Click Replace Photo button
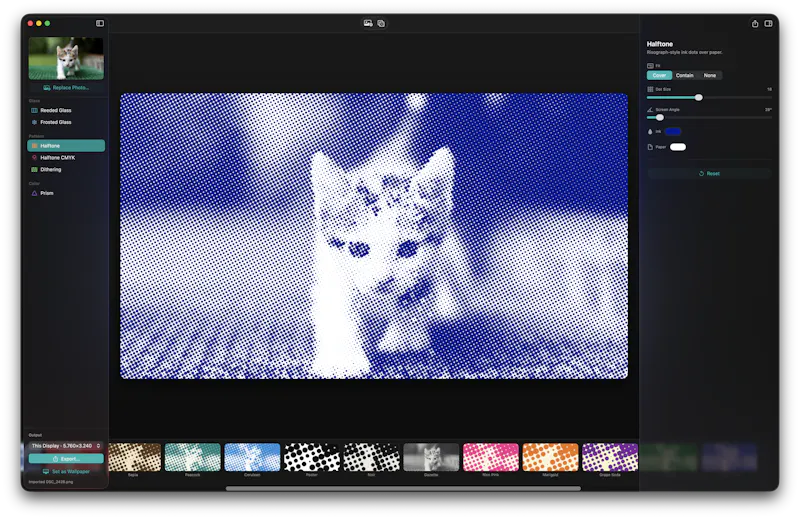The image size is (800, 519). click(x=66, y=88)
